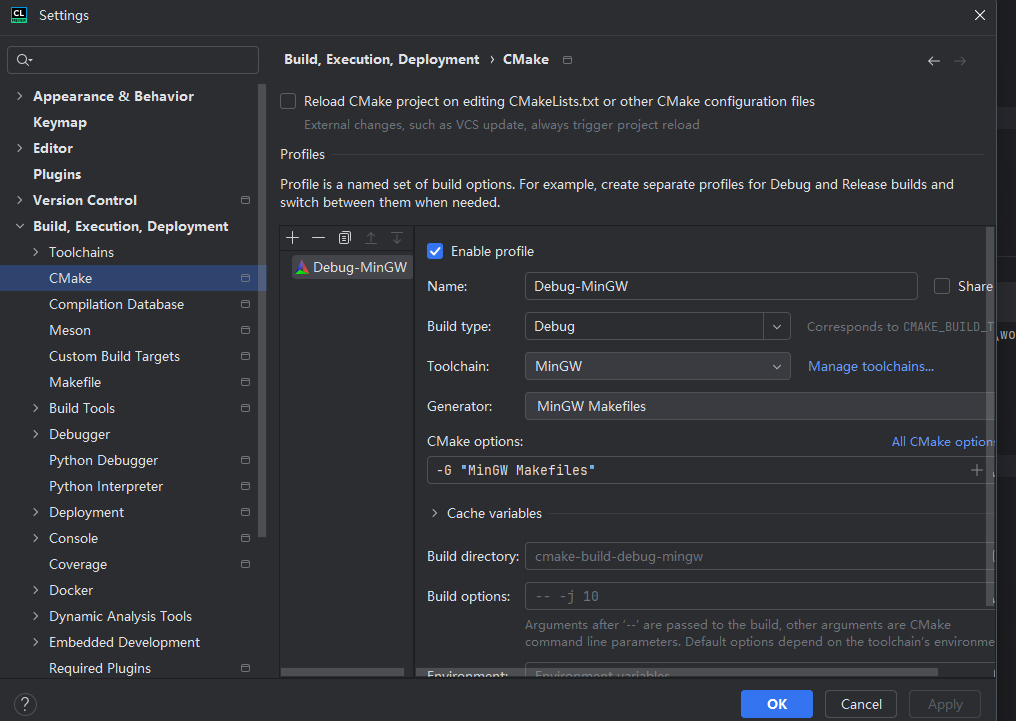Click the plus icon in CMake options field
The width and height of the screenshot is (1016, 721).
pyautogui.click(x=976, y=470)
